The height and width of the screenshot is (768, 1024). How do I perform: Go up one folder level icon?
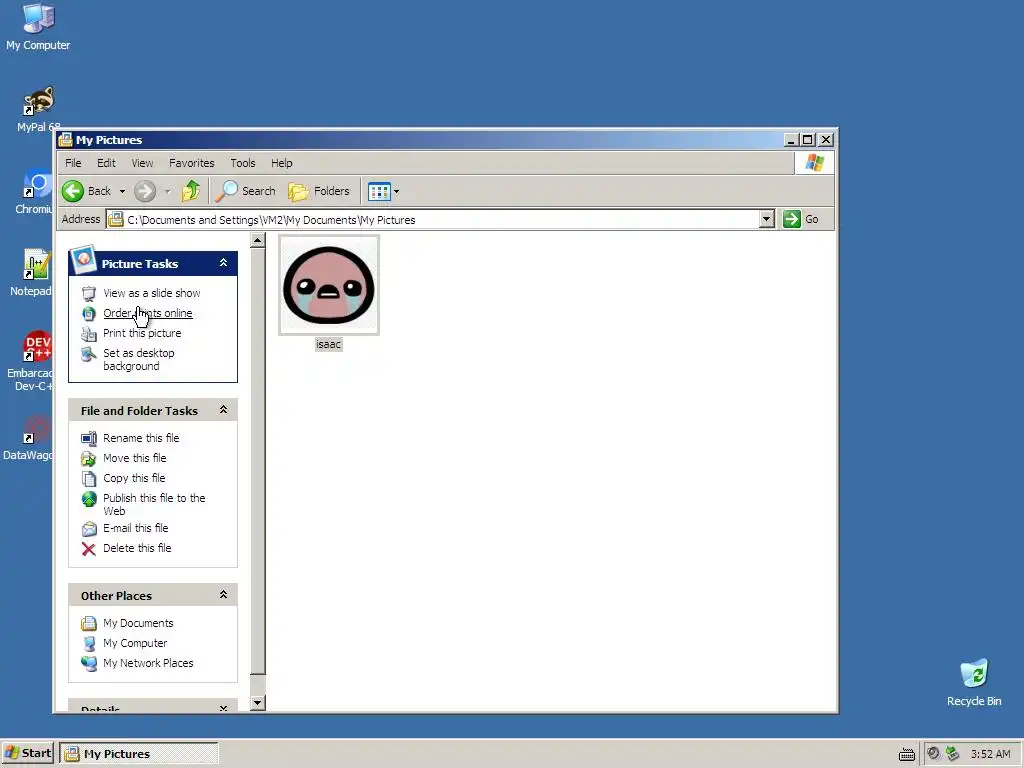pos(191,191)
